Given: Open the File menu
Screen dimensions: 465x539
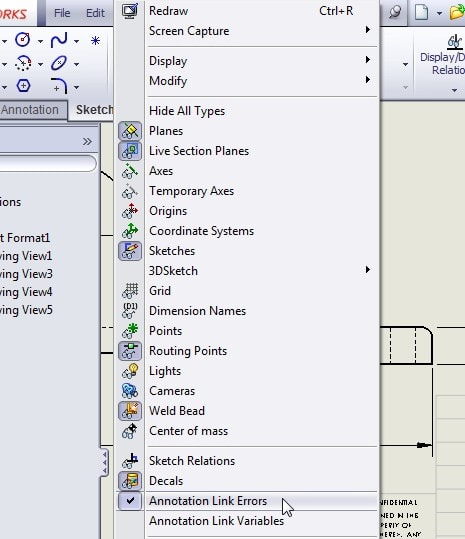Looking at the screenshot, I should (x=62, y=13).
